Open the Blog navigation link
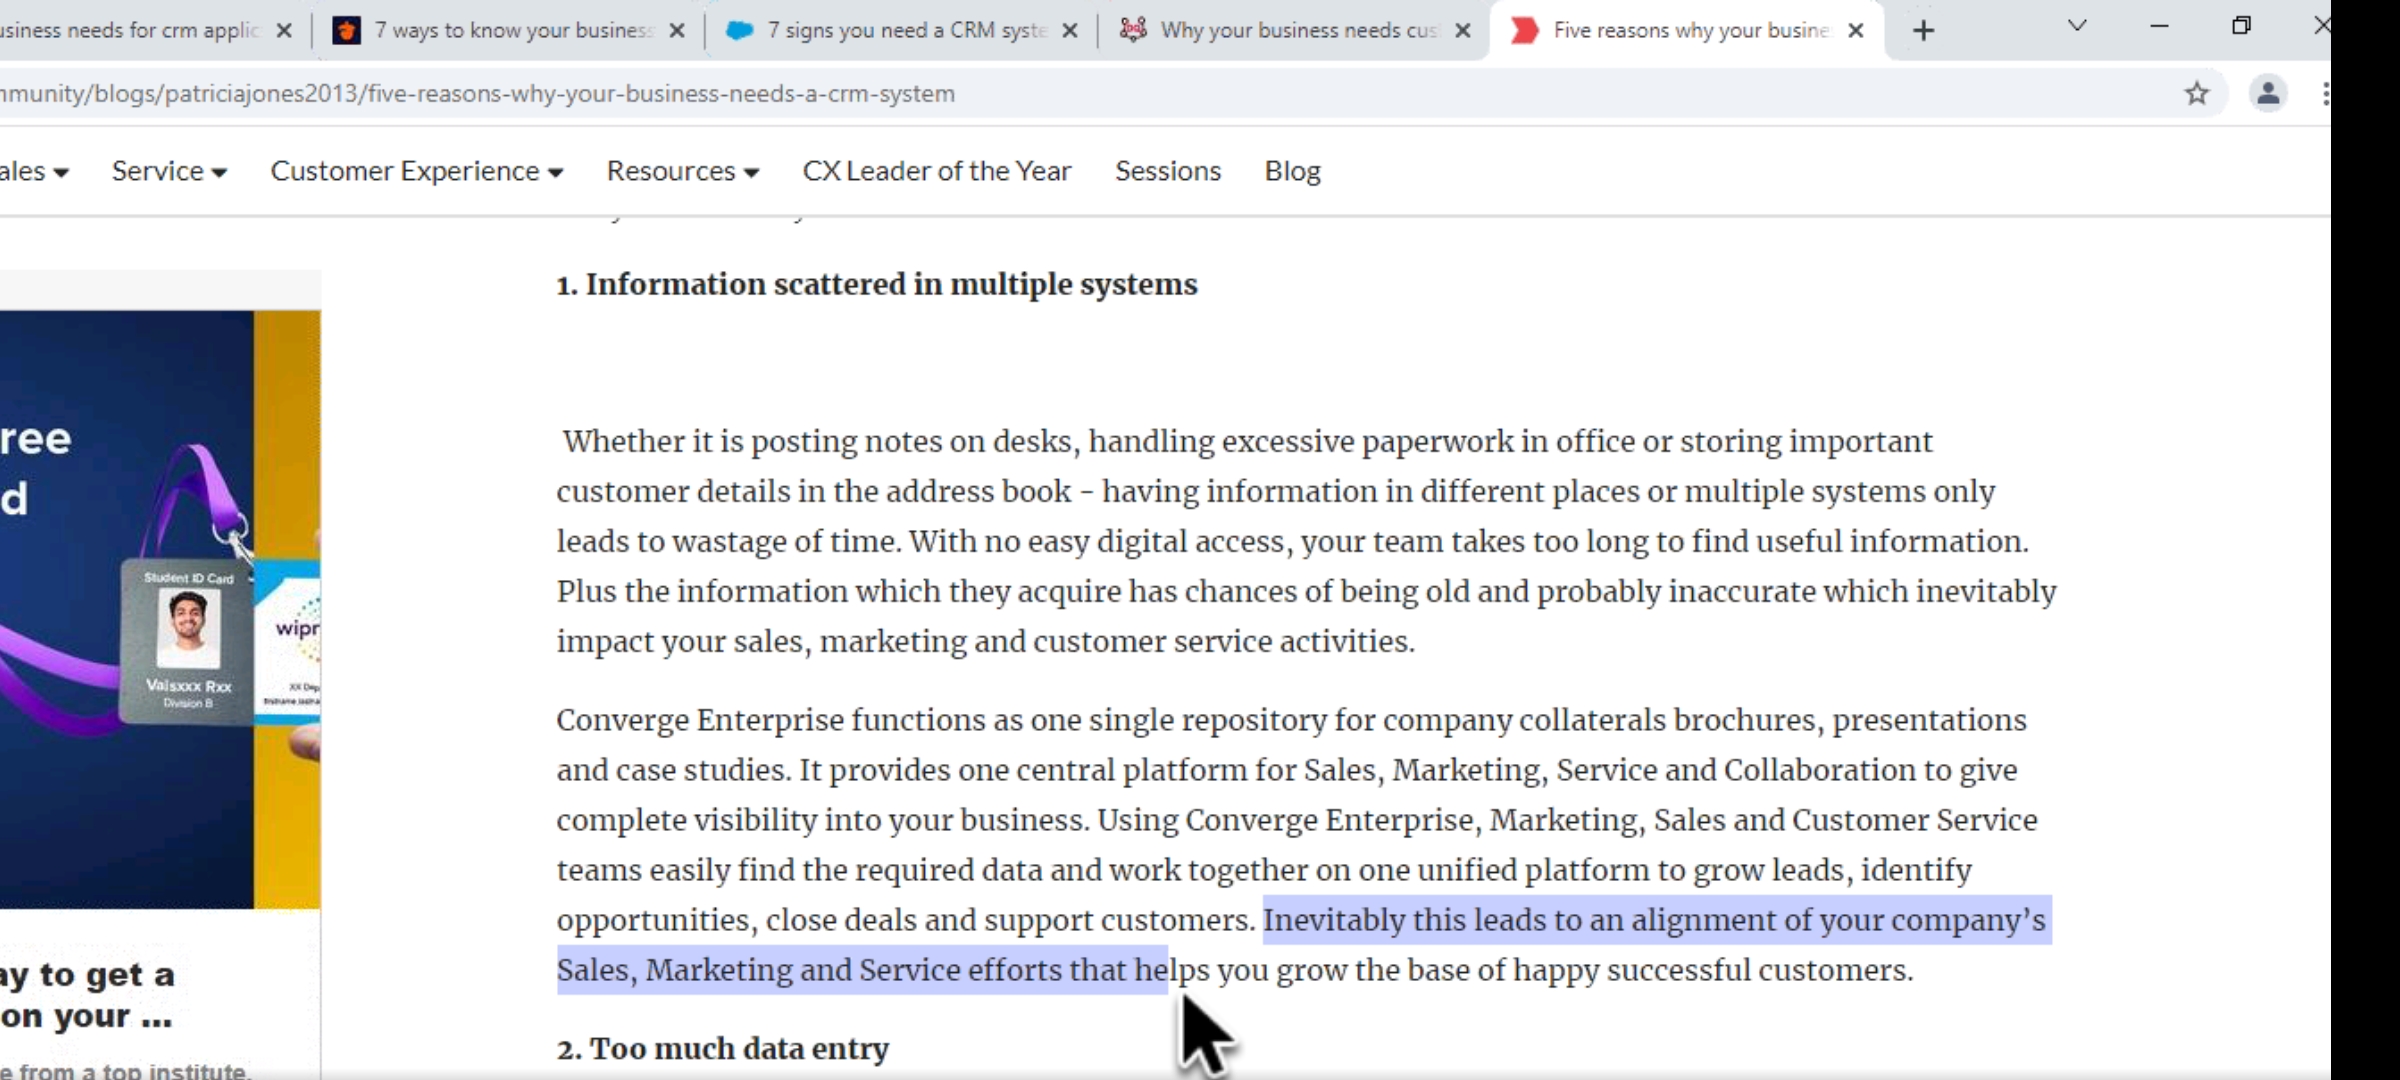This screenshot has height=1080, width=2400. pyautogui.click(x=1292, y=172)
